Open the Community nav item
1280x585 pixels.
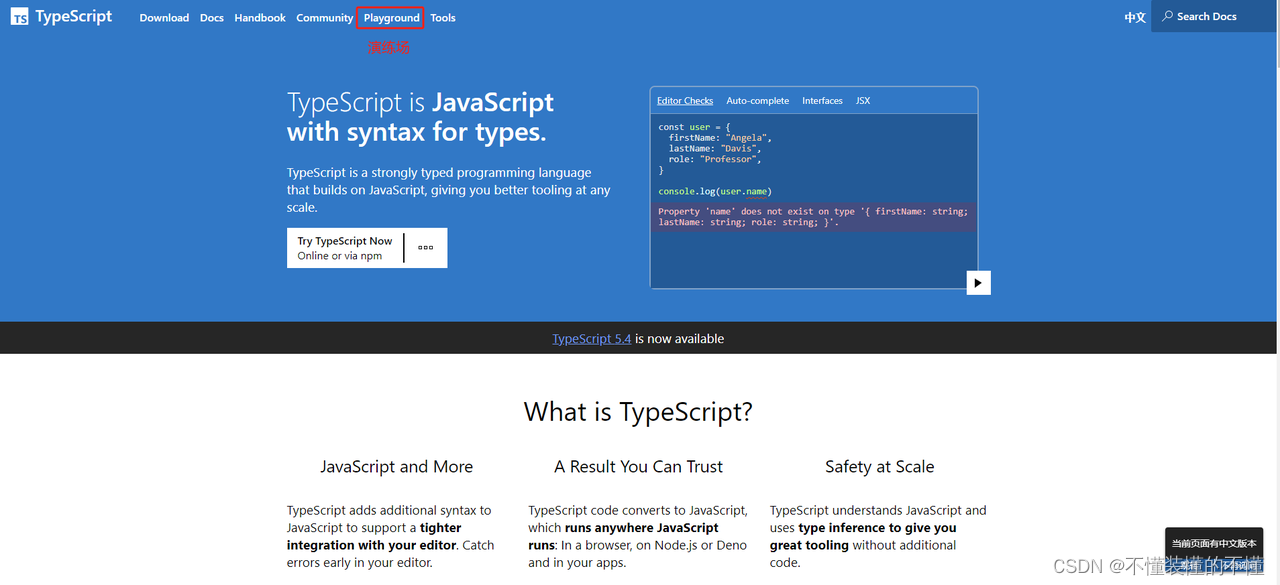325,18
